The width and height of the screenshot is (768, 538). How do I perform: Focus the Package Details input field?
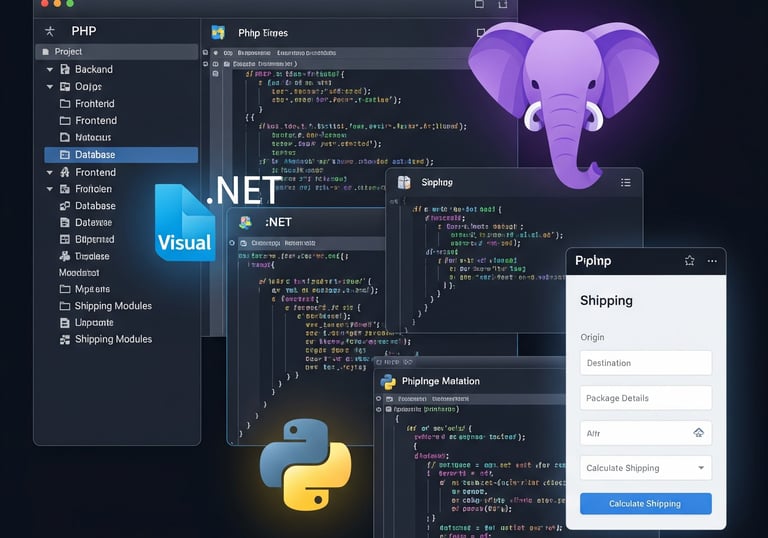click(x=646, y=398)
